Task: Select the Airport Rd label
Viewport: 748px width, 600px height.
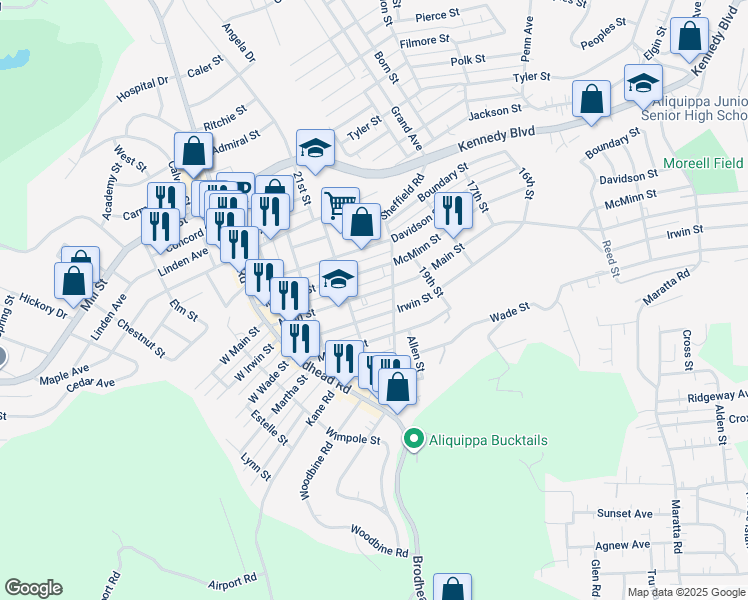Action: pyautogui.click(x=232, y=581)
